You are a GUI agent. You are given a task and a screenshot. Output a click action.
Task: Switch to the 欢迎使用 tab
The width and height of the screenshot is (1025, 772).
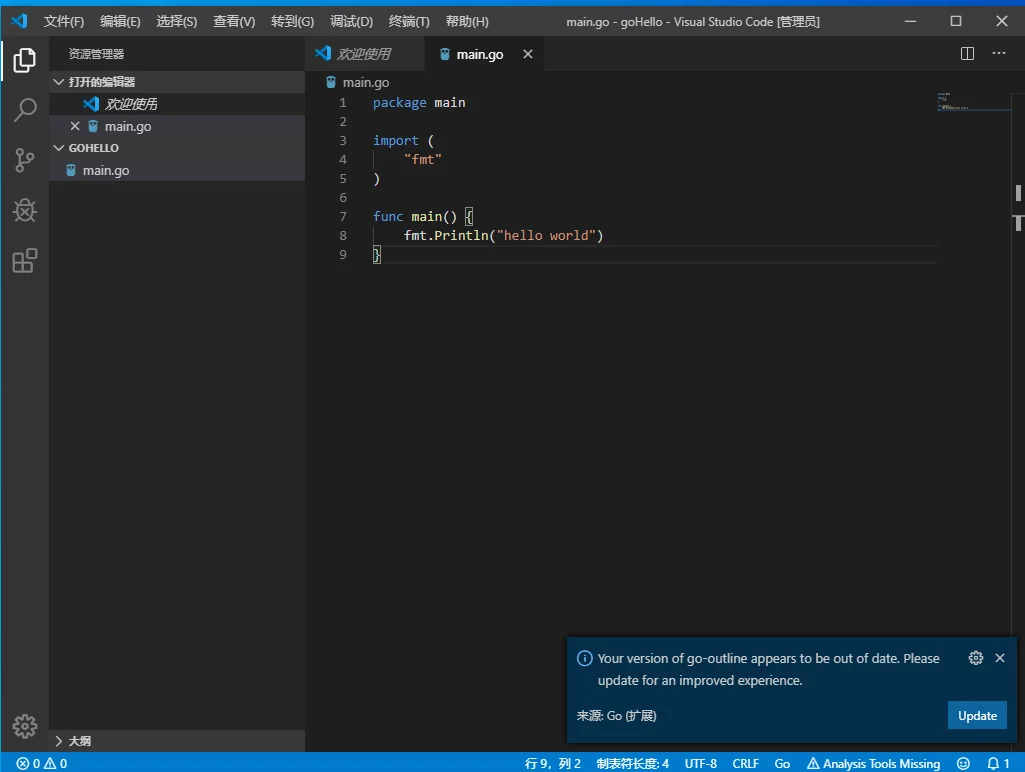pyautogui.click(x=364, y=54)
